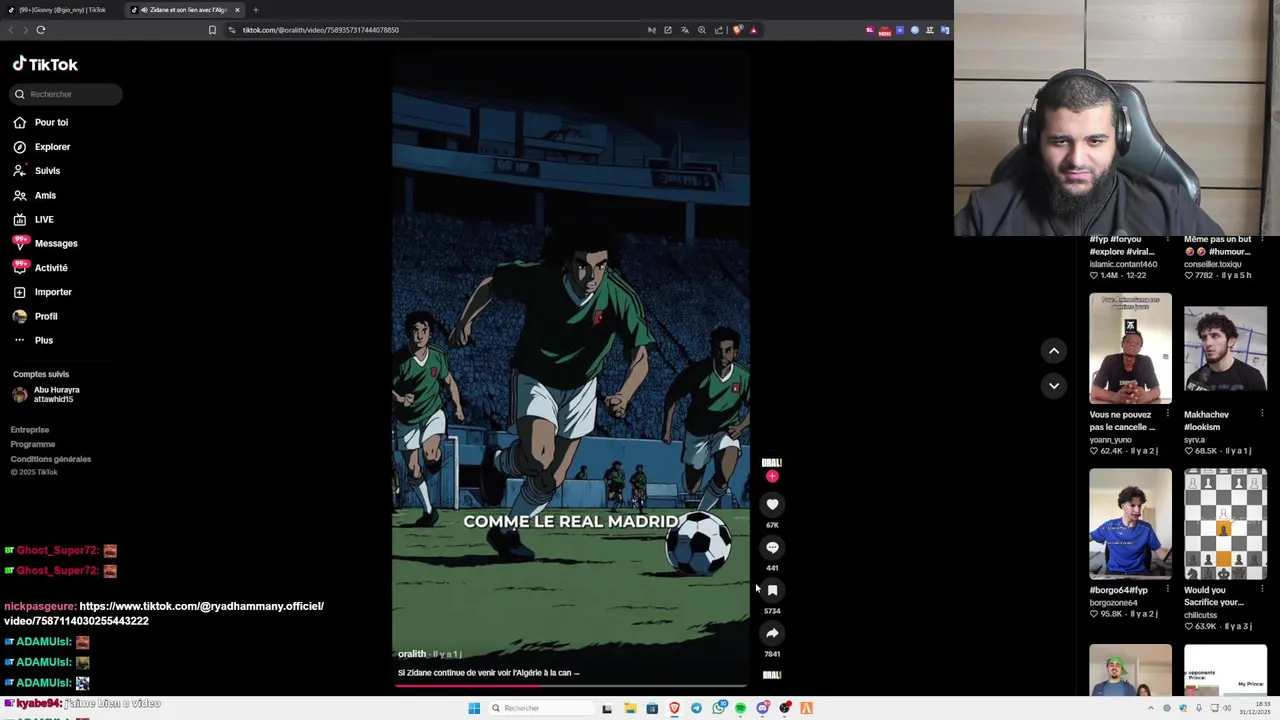Open Telegram from the taskbar
Viewport: 1280px width, 720px height.
[x=696, y=708]
